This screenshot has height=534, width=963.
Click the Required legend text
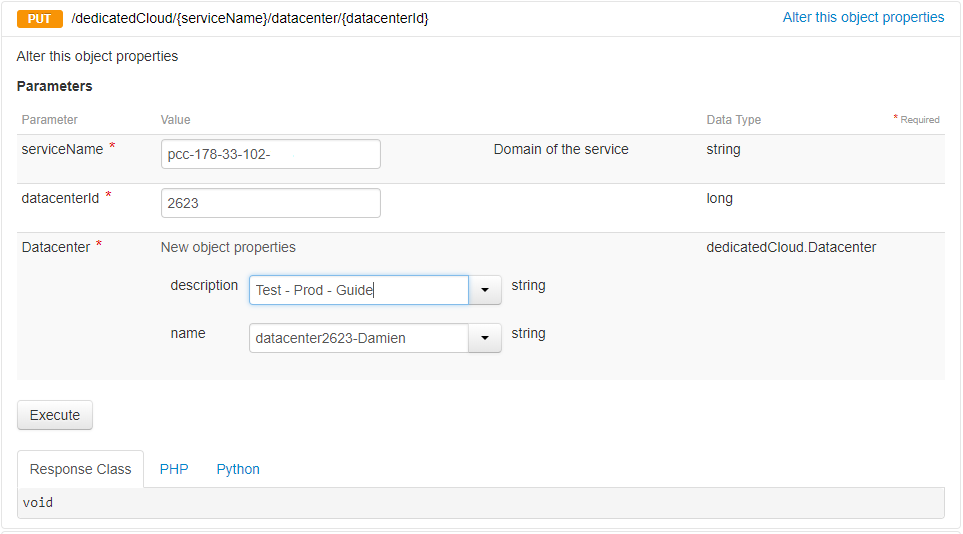[919, 120]
